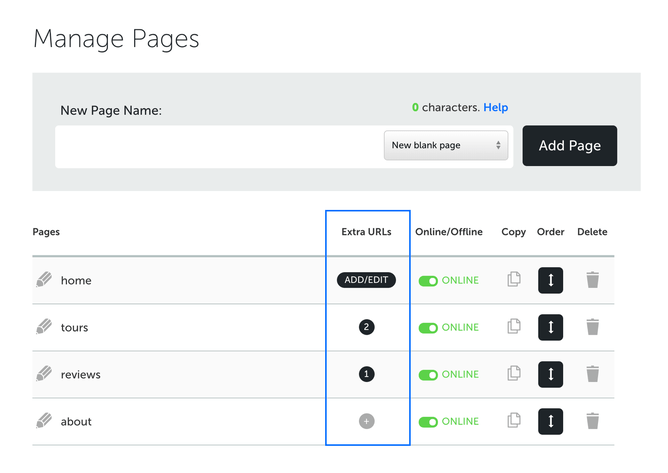668x473 pixels.
Task: Click the pencil edit icon beside home
Action: point(43,281)
